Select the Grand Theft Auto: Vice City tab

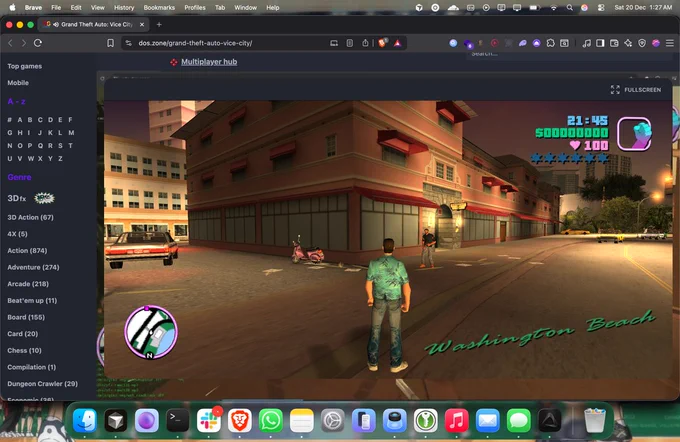94,25
